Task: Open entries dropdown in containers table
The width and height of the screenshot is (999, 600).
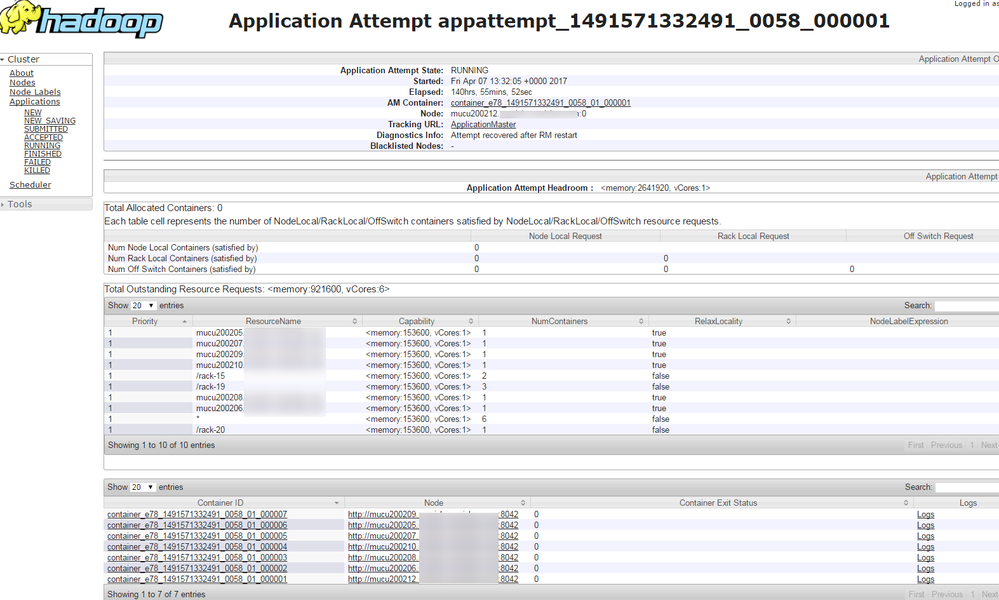Action: click(144, 487)
